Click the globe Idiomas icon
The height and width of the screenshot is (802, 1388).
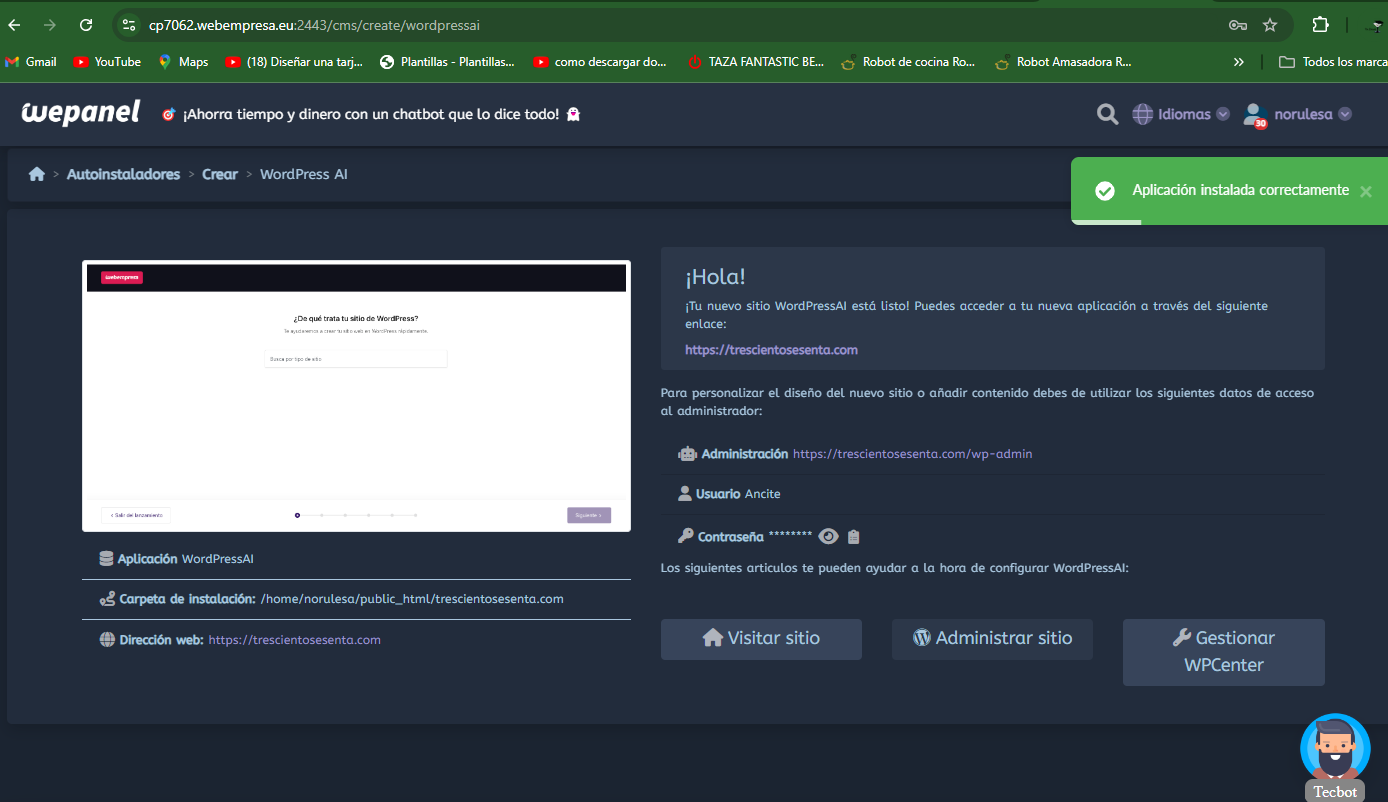pyautogui.click(x=1142, y=114)
